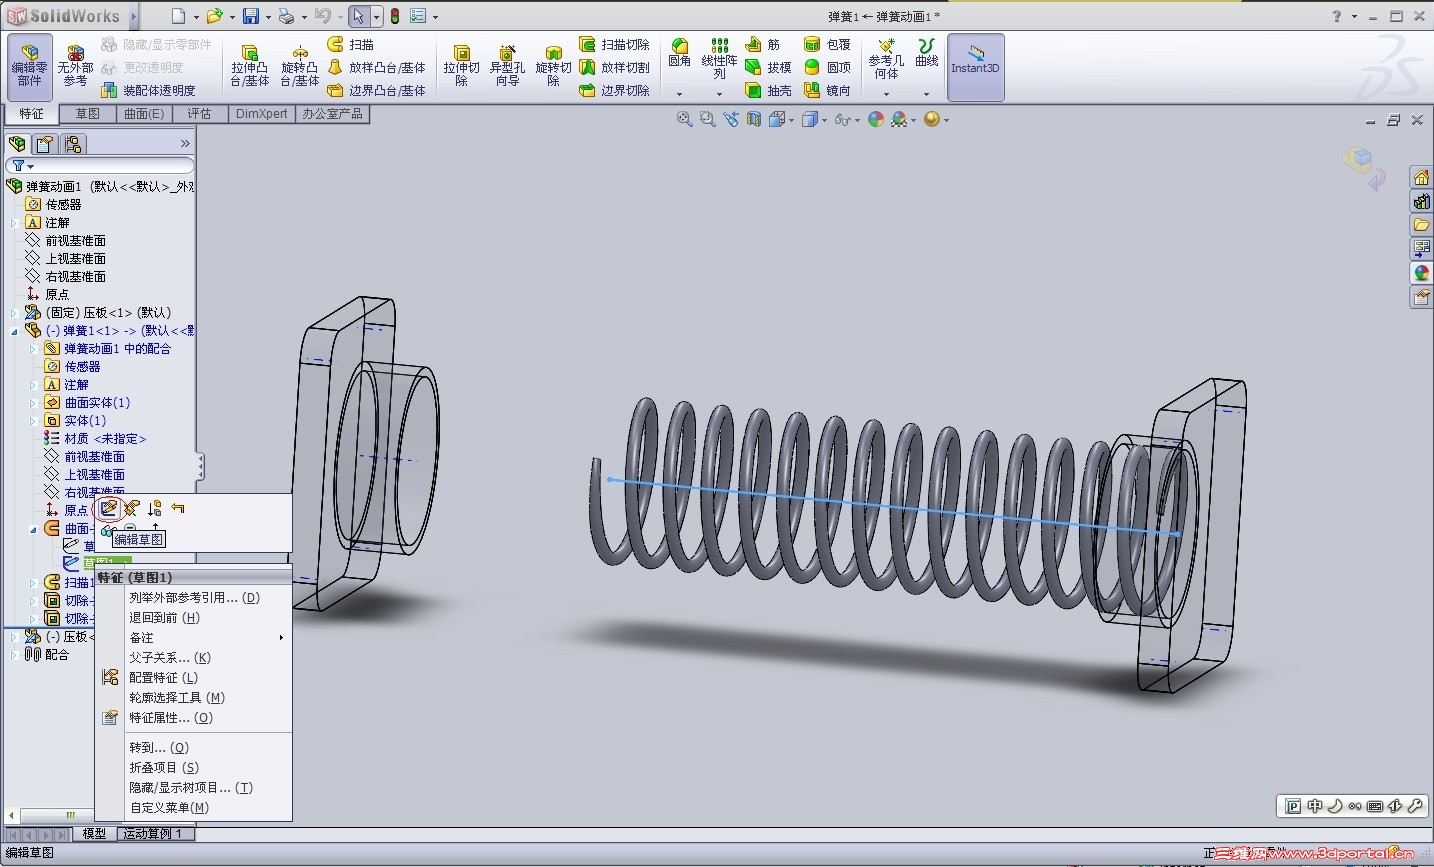This screenshot has width=1434, height=867.
Task: Expand the 配合 (Mates) tree node
Action: [x=14, y=654]
